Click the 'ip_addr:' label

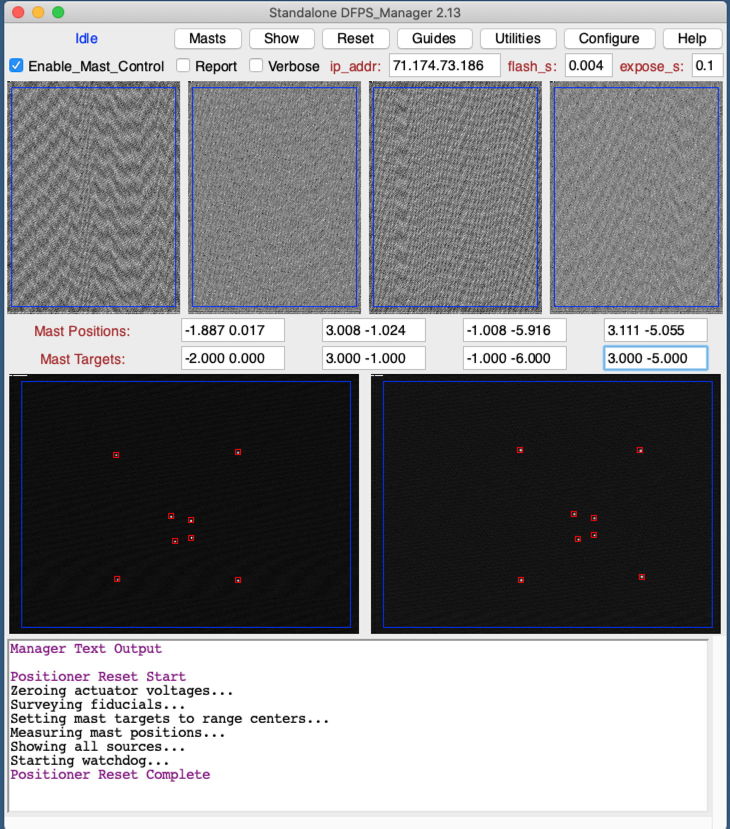point(355,66)
